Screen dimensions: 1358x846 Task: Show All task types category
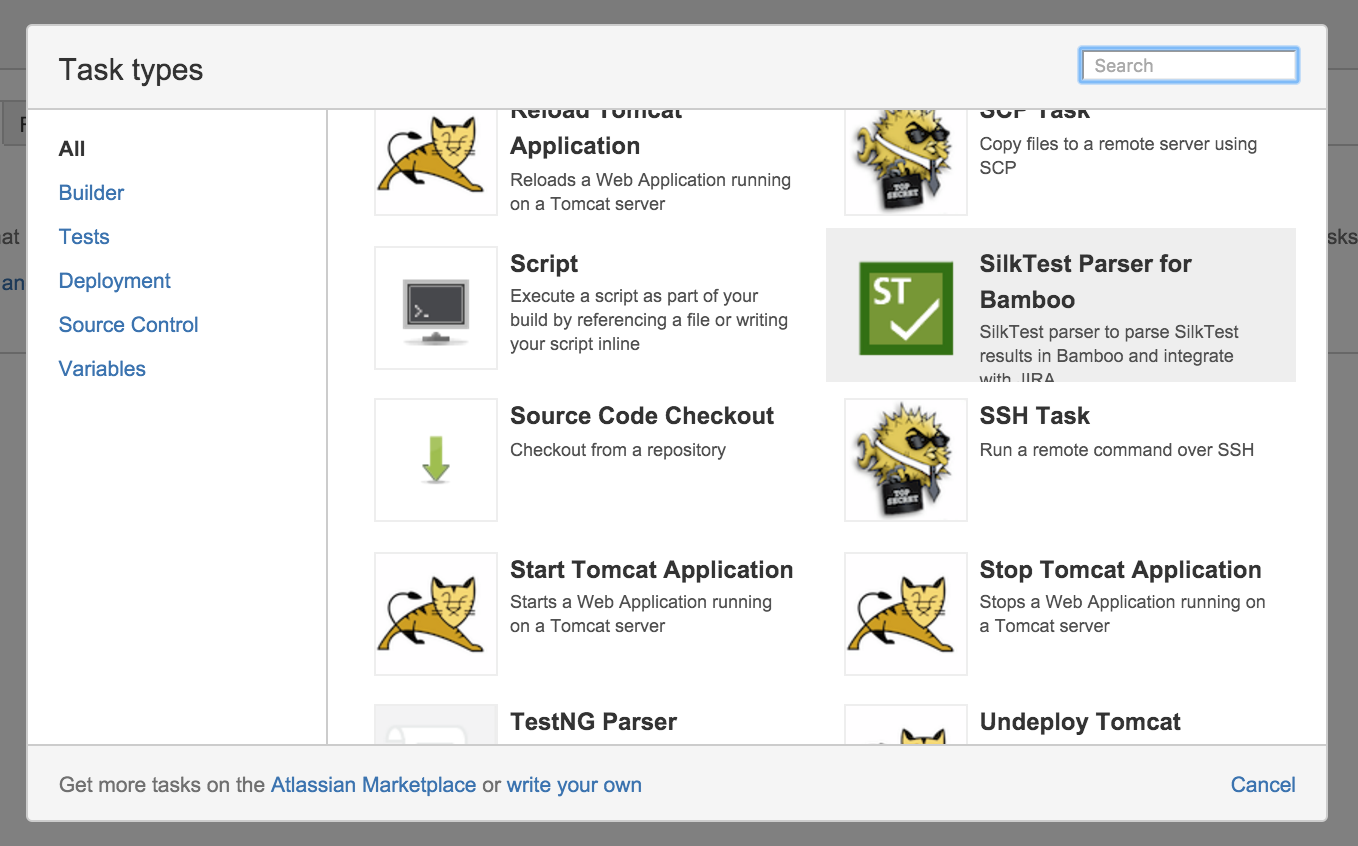[x=72, y=149]
